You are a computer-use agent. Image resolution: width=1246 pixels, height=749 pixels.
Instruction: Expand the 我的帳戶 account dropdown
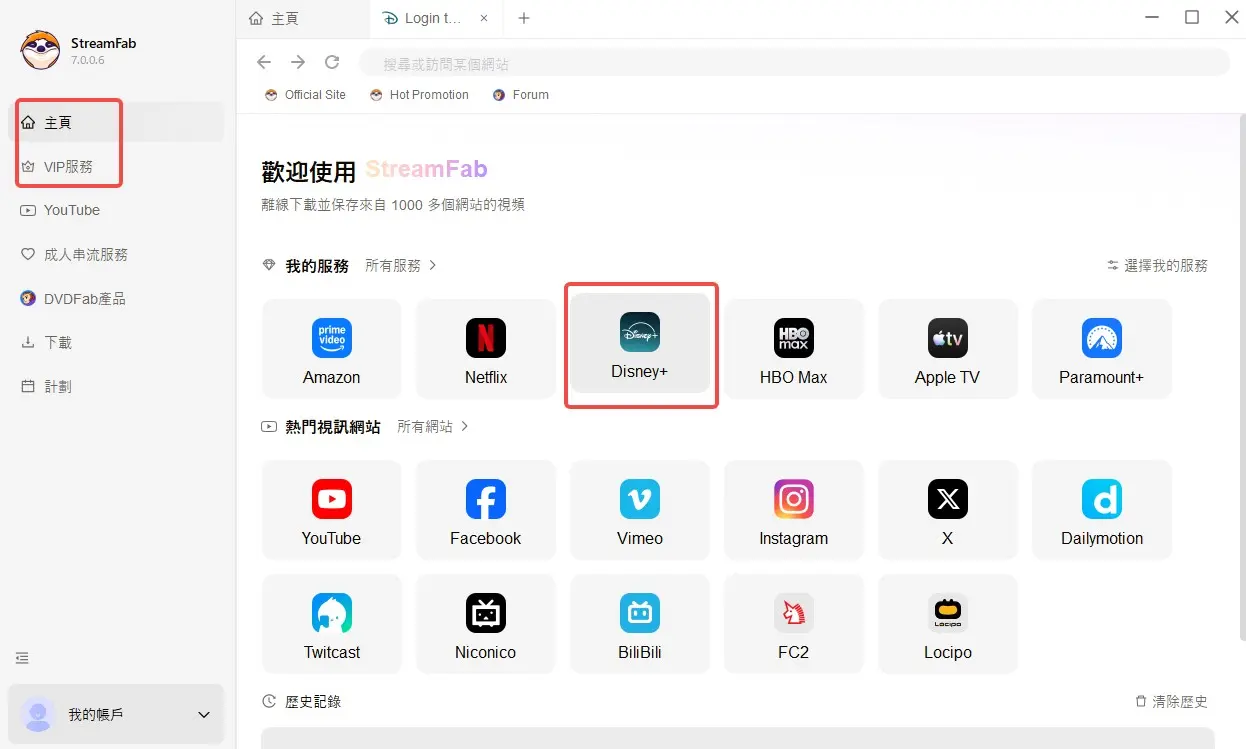116,714
